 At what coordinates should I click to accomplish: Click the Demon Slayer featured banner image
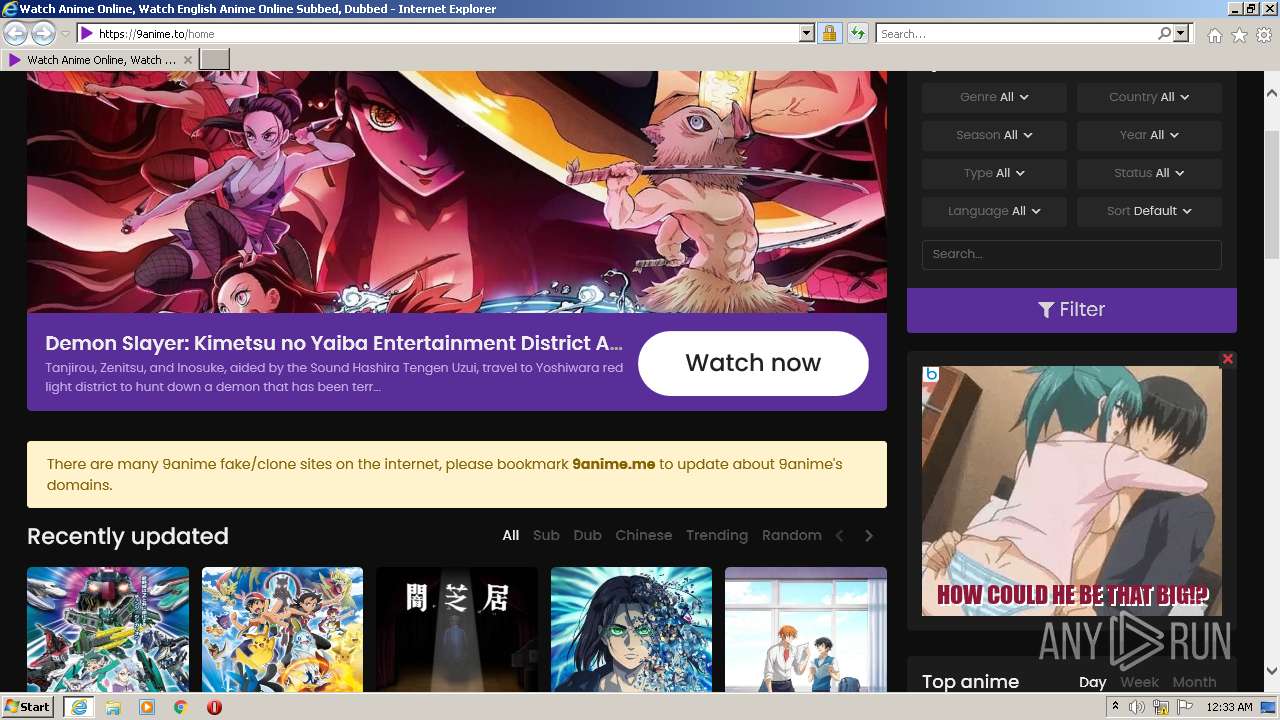[457, 192]
